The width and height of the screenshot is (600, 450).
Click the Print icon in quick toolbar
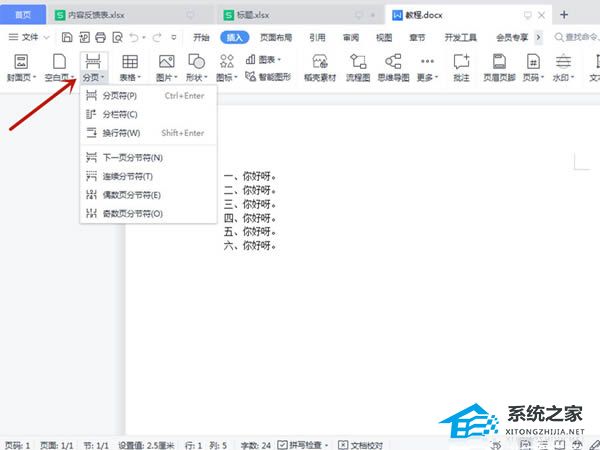(x=100, y=37)
